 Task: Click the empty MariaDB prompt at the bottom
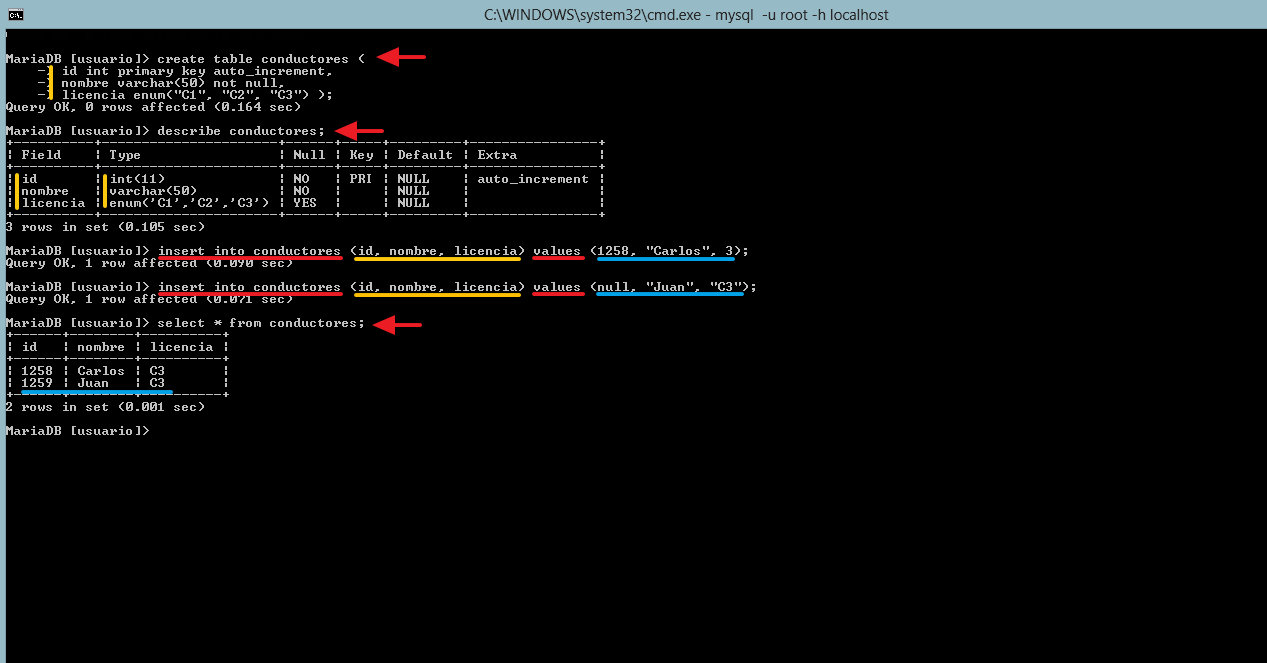click(77, 431)
